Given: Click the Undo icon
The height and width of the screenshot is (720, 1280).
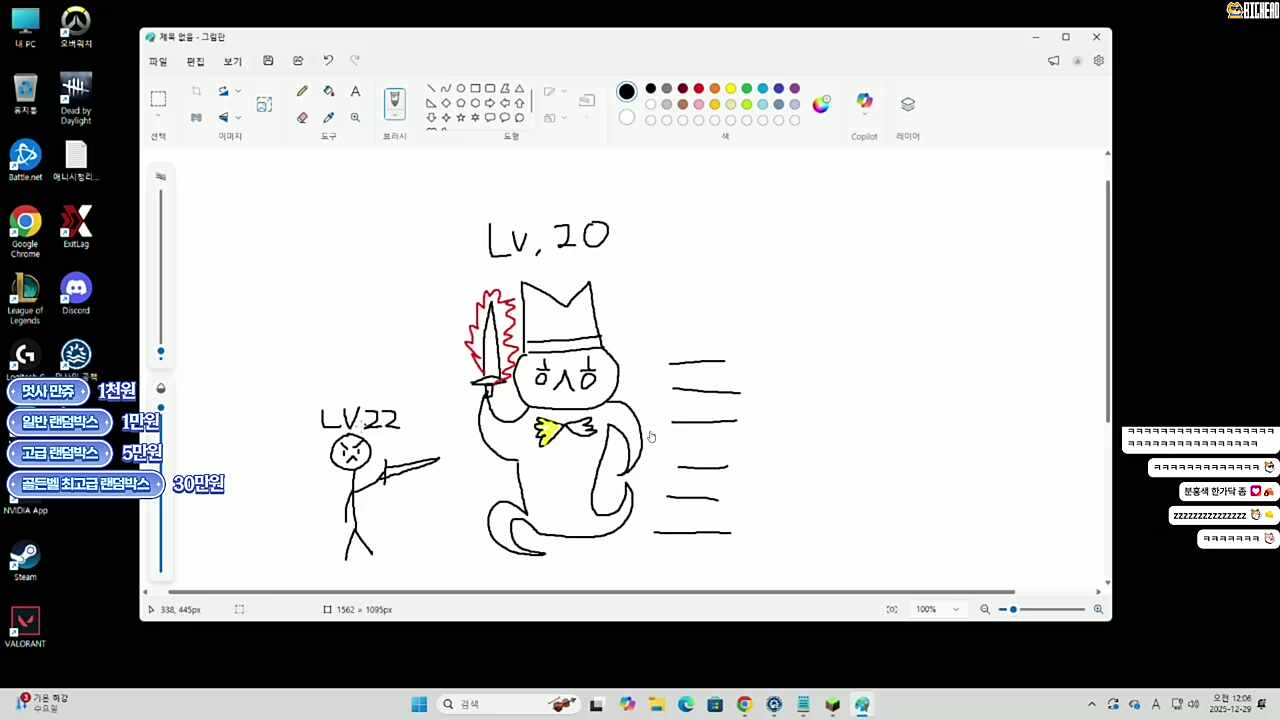Looking at the screenshot, I should [328, 61].
